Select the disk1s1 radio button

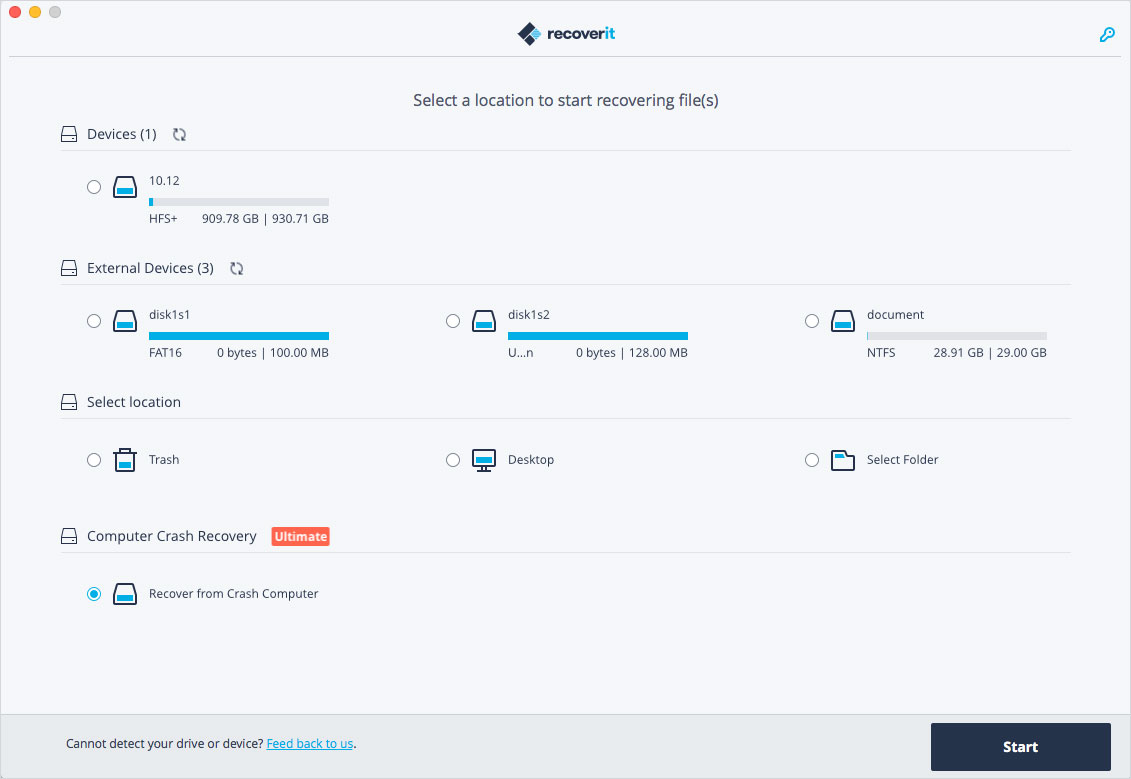click(94, 320)
